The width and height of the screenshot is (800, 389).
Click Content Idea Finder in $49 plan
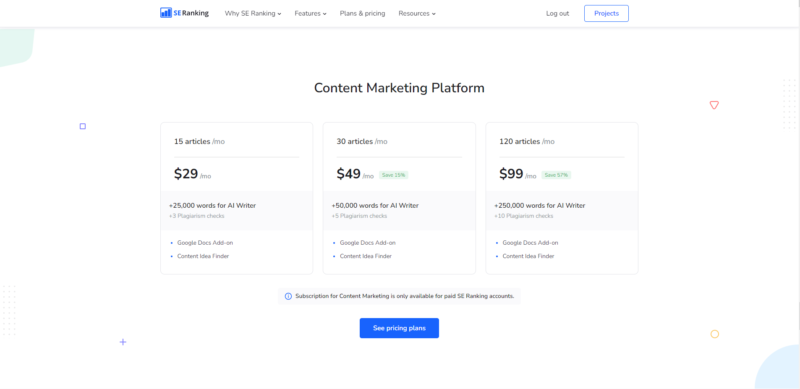pos(366,256)
